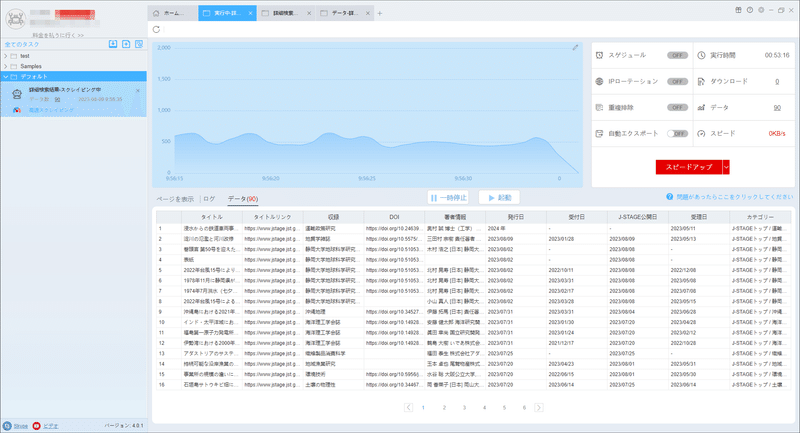Click the ダウンロード file icon
Screen dimensions: 800x433
click(702, 82)
